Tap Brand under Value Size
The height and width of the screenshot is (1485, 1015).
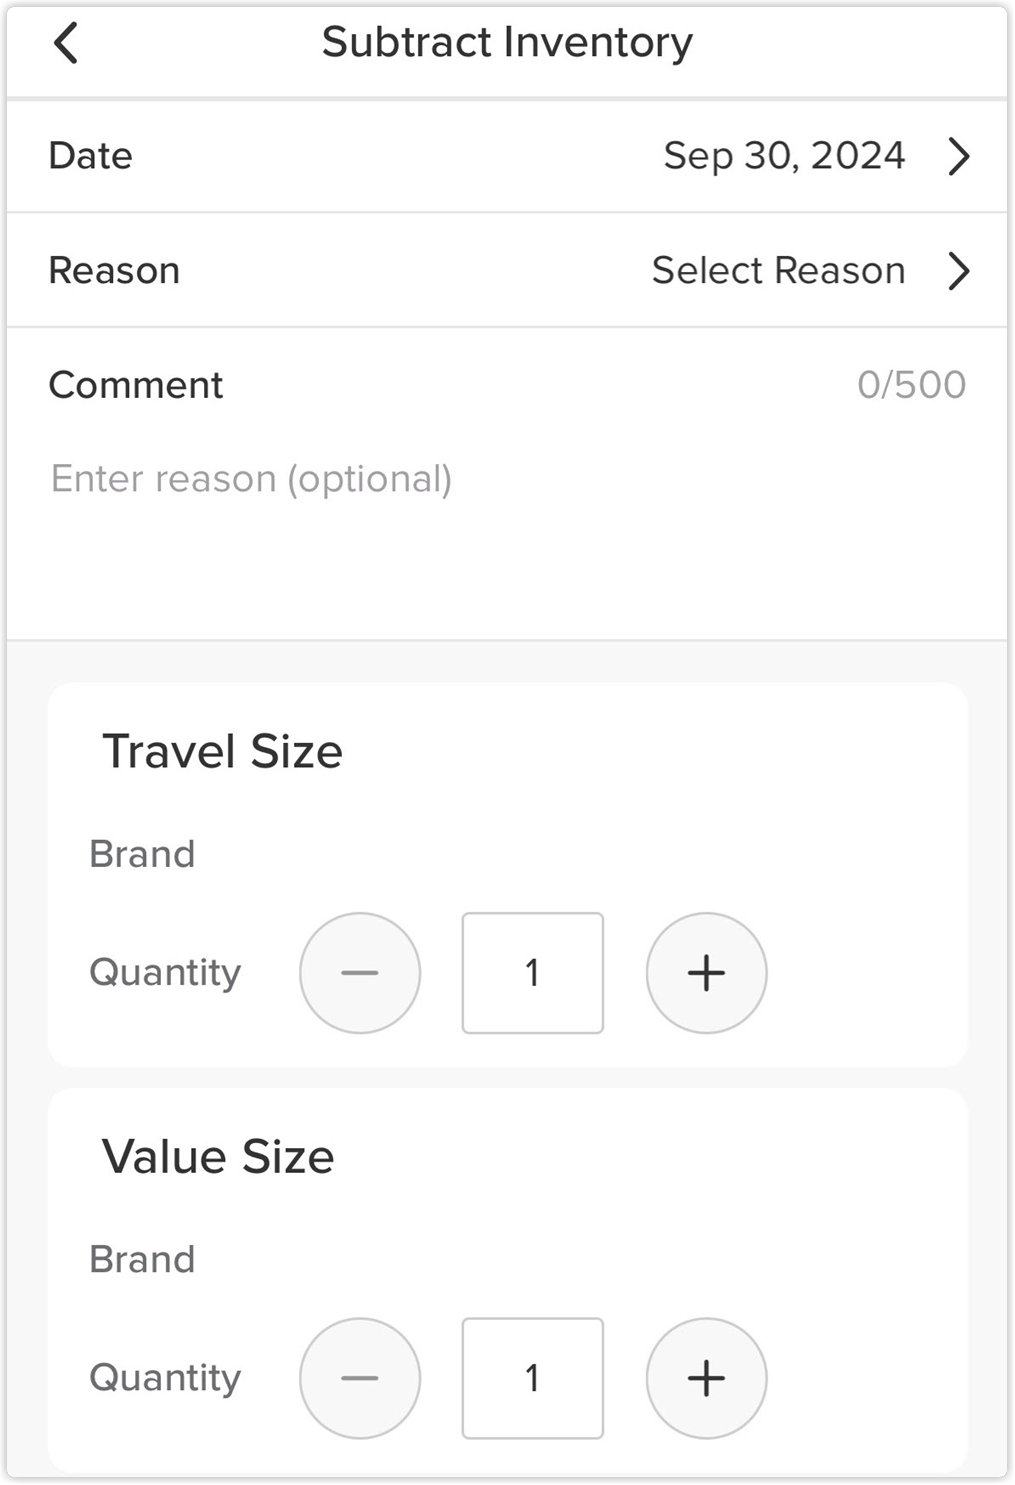tap(142, 1259)
